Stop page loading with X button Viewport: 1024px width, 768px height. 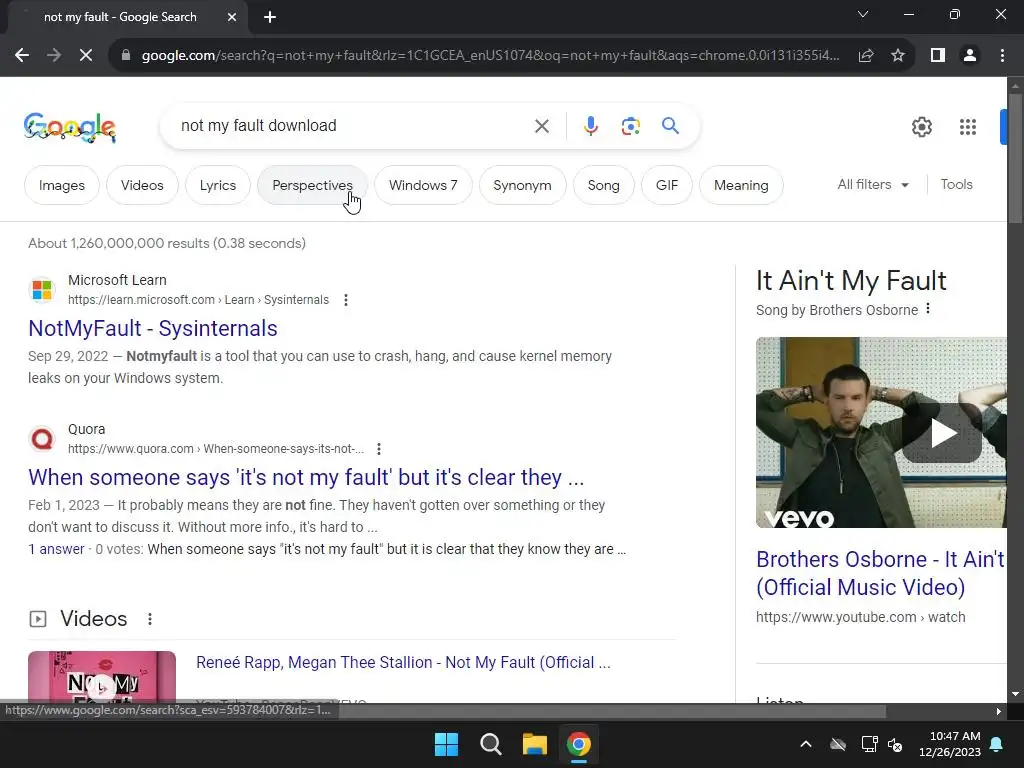86,56
